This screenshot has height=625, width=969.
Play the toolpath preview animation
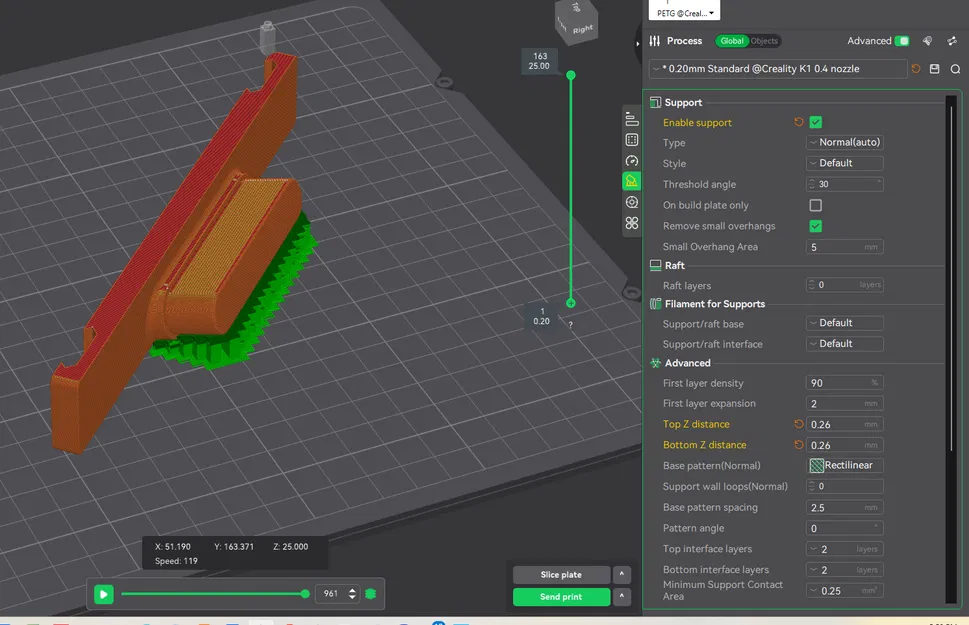click(x=104, y=594)
